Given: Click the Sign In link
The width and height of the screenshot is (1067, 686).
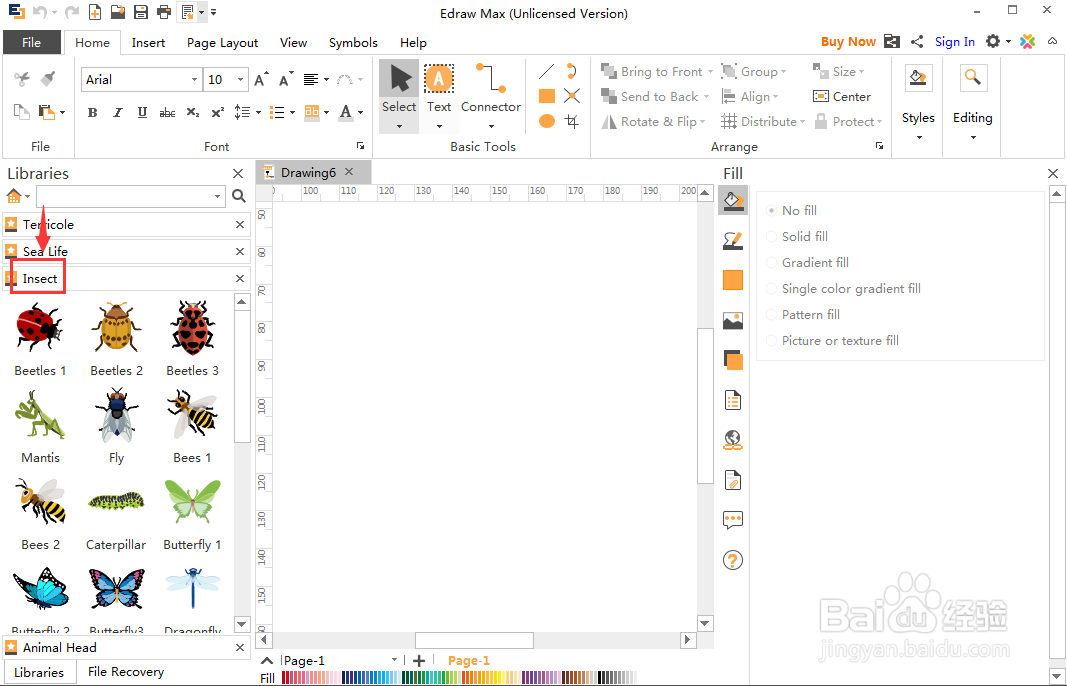Looking at the screenshot, I should [x=955, y=42].
